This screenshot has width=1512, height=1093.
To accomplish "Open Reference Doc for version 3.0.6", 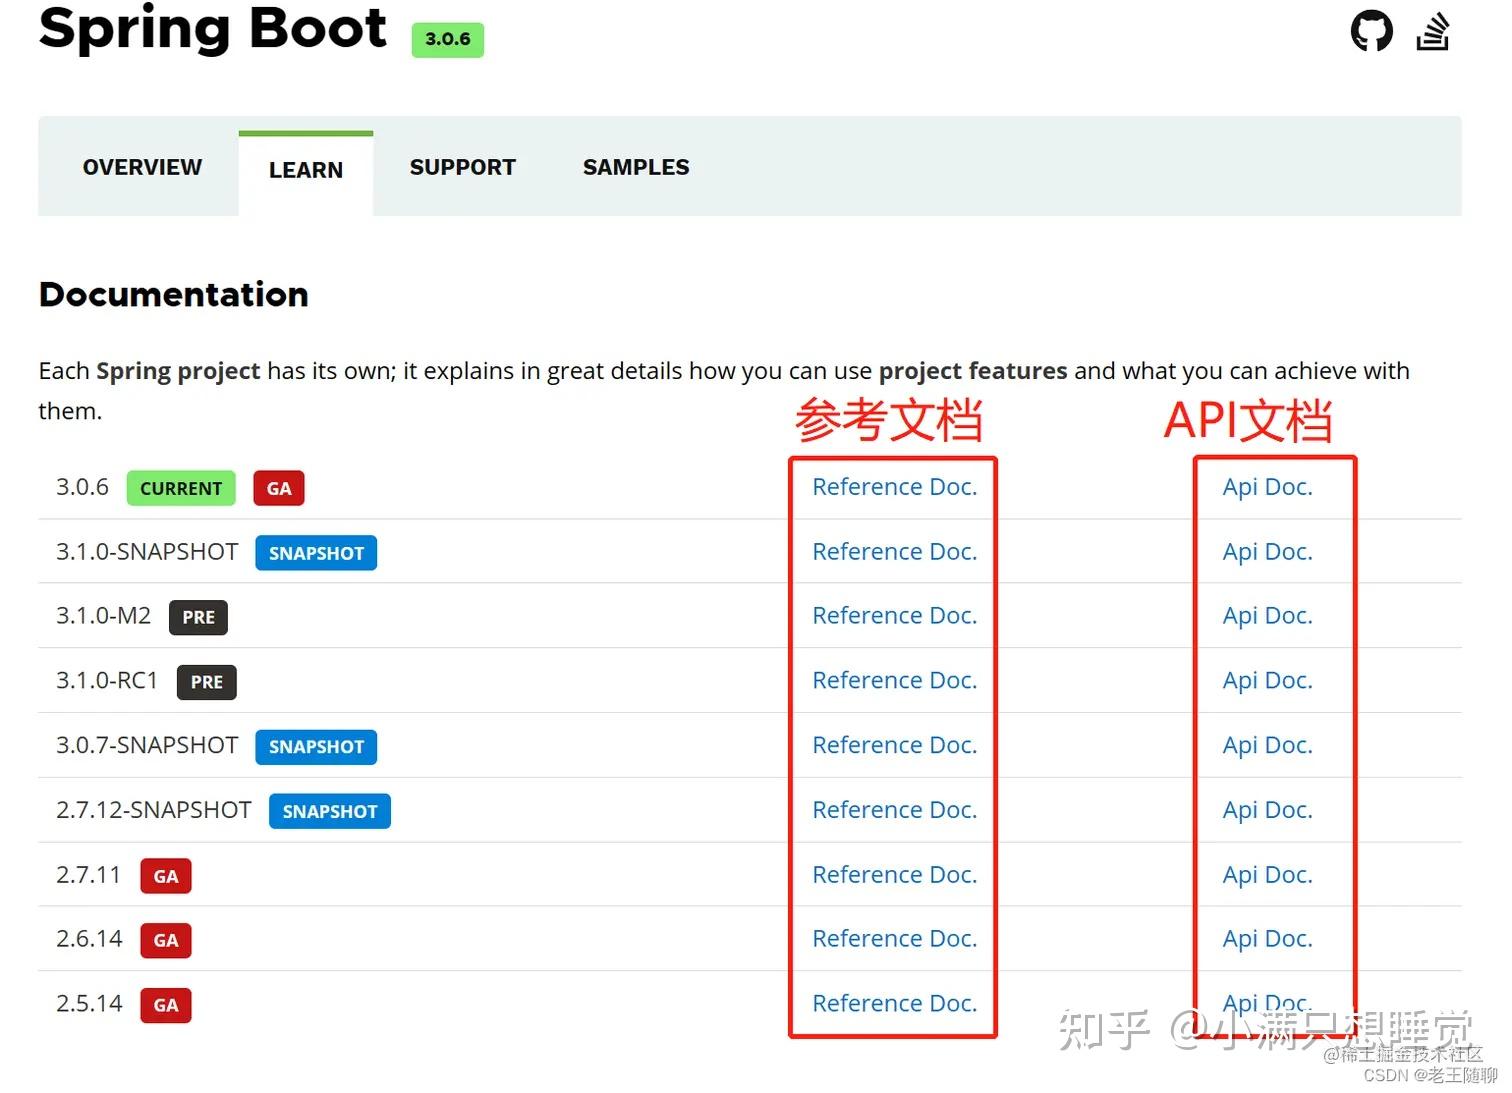I will 895,487.
